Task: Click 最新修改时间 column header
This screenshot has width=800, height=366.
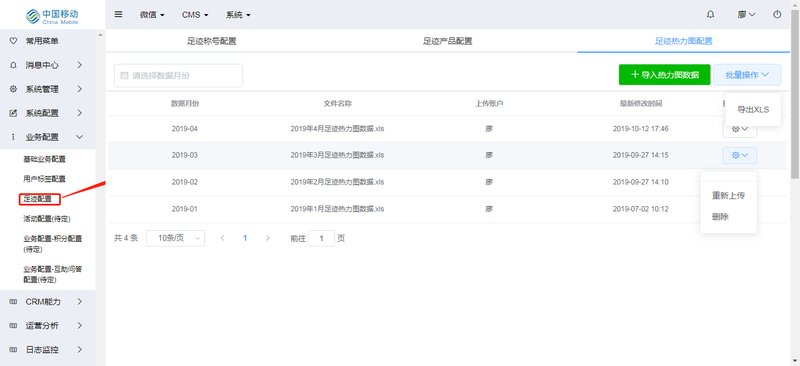Action: (641, 104)
